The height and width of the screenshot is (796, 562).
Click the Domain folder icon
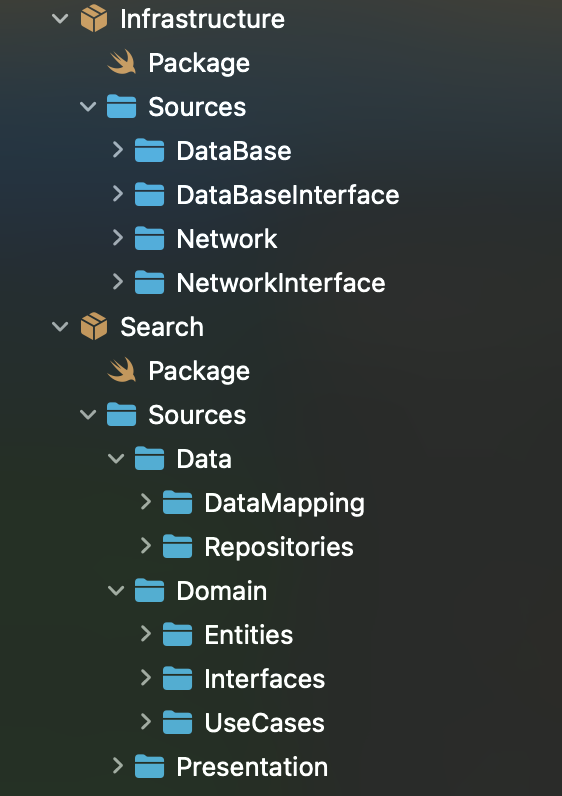pyautogui.click(x=150, y=591)
